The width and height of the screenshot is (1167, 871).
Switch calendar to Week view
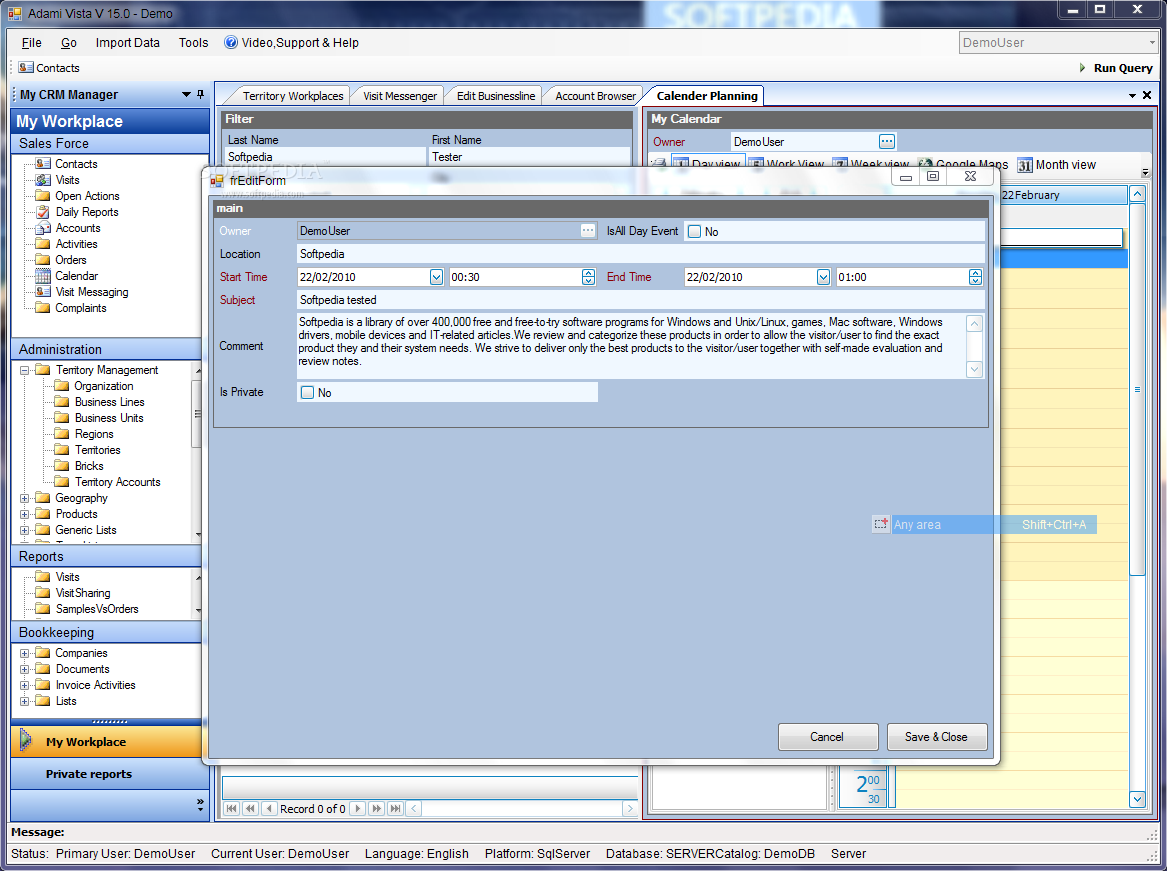(871, 165)
